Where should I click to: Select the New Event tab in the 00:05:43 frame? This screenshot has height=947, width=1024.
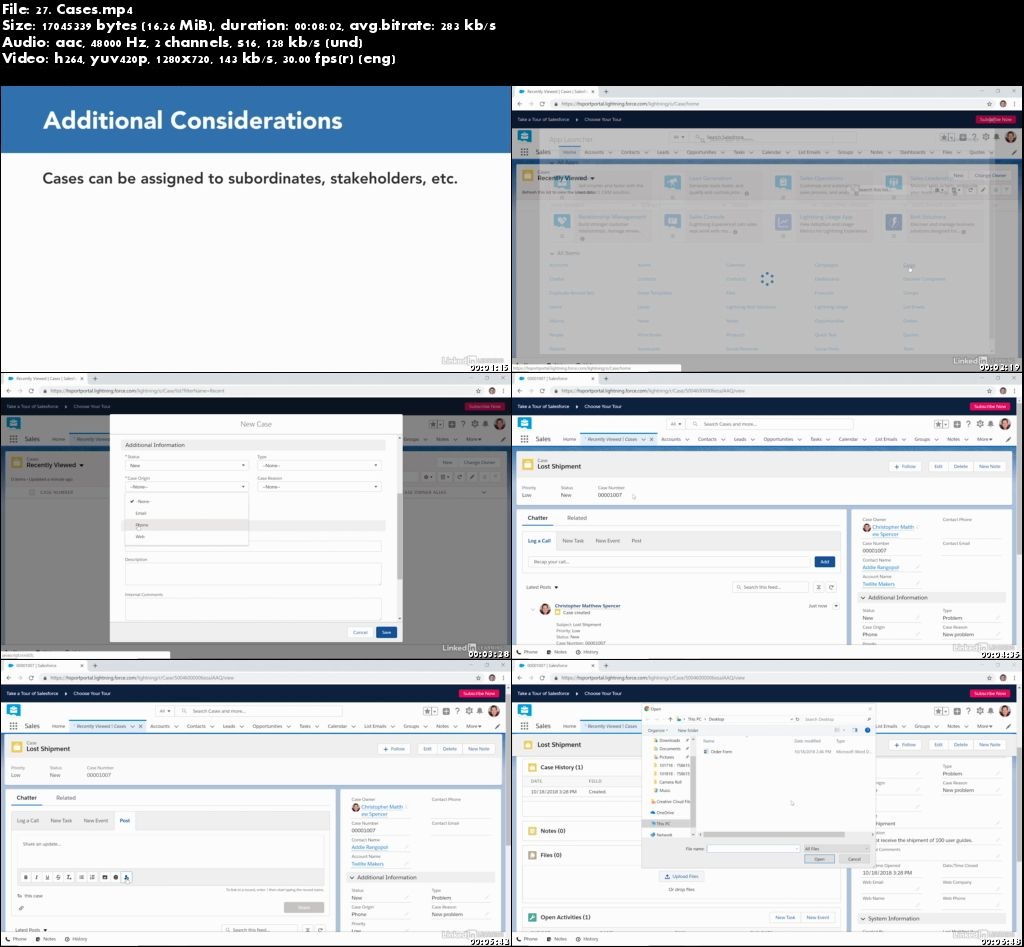96,820
